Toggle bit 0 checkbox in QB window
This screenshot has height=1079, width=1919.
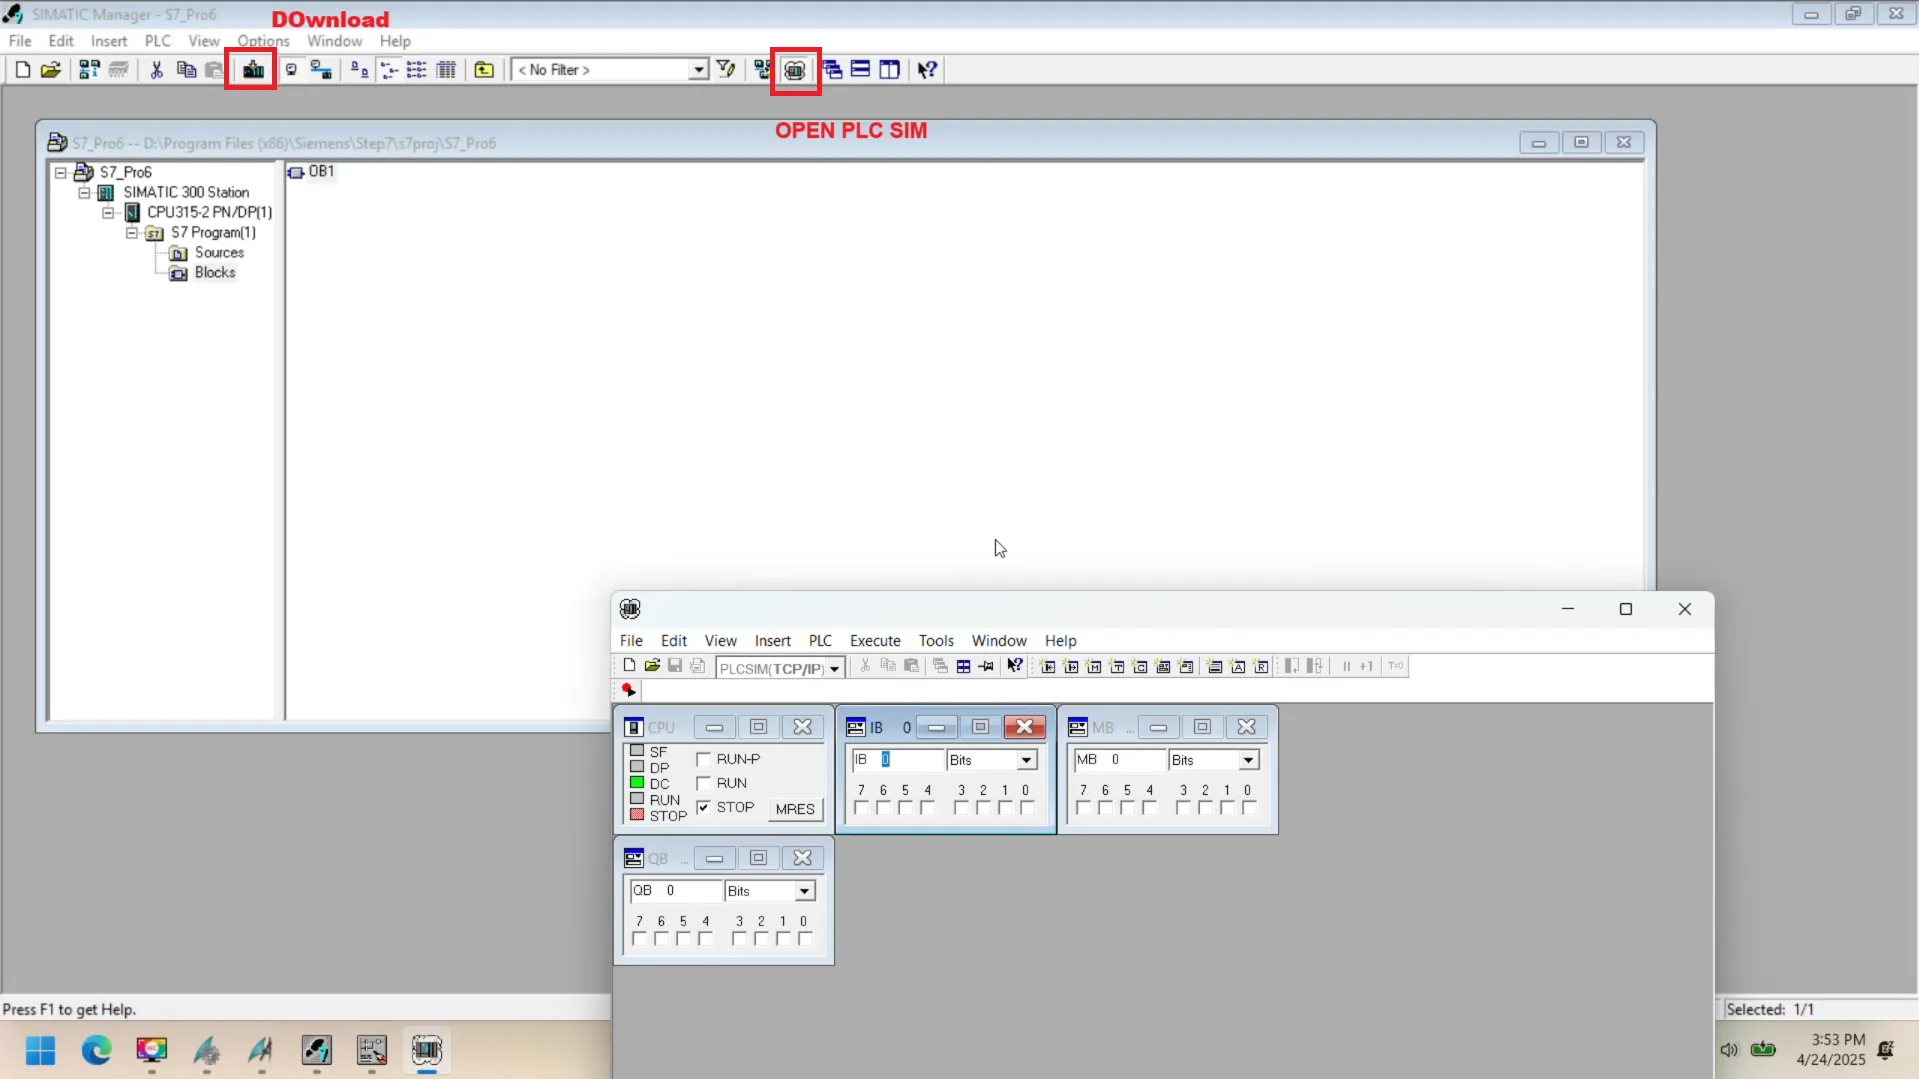(x=805, y=939)
